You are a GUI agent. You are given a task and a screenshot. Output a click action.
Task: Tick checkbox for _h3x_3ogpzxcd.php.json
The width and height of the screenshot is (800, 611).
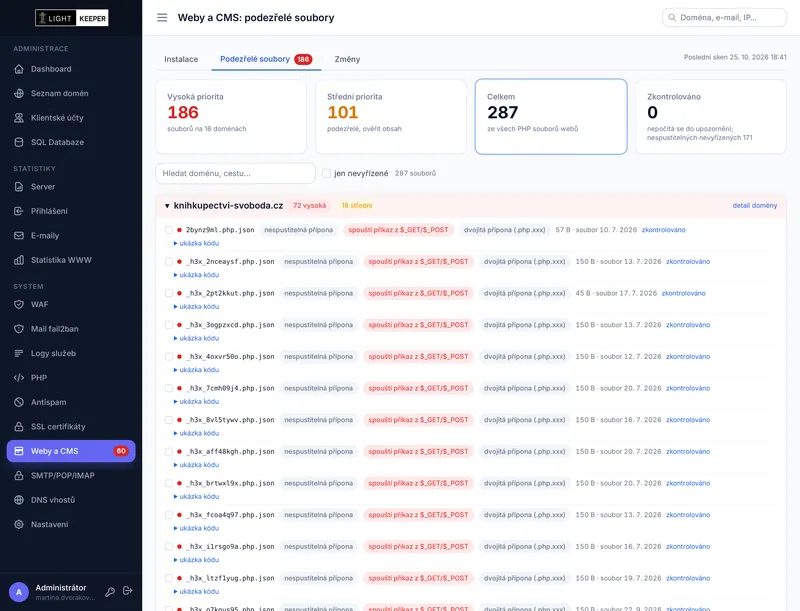point(169,325)
